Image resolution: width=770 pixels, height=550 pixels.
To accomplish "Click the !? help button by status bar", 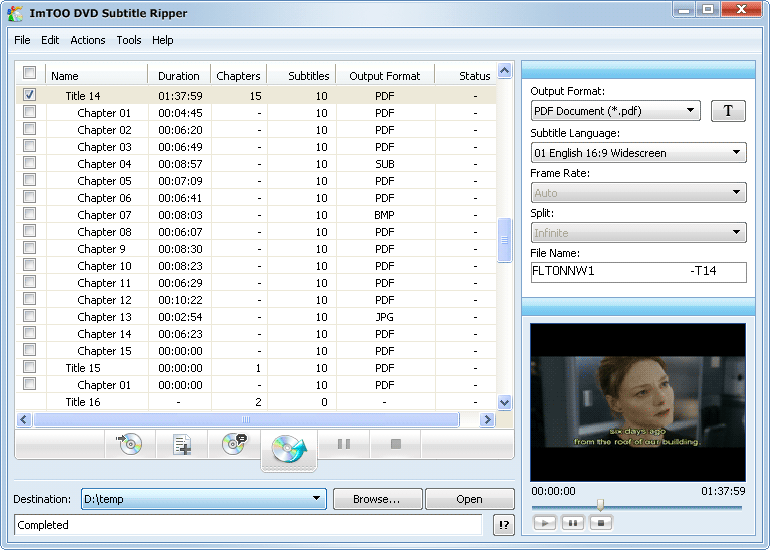I will pos(504,525).
